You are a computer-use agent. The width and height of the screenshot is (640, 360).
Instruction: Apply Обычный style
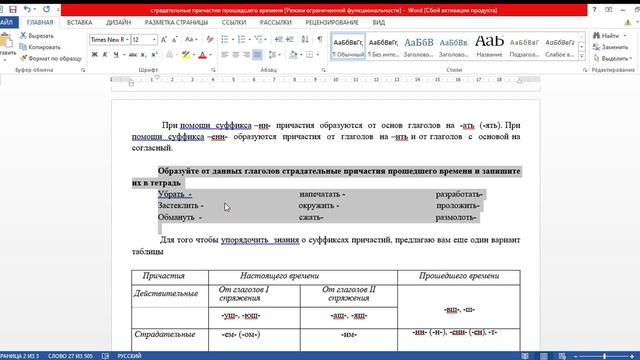tap(348, 47)
